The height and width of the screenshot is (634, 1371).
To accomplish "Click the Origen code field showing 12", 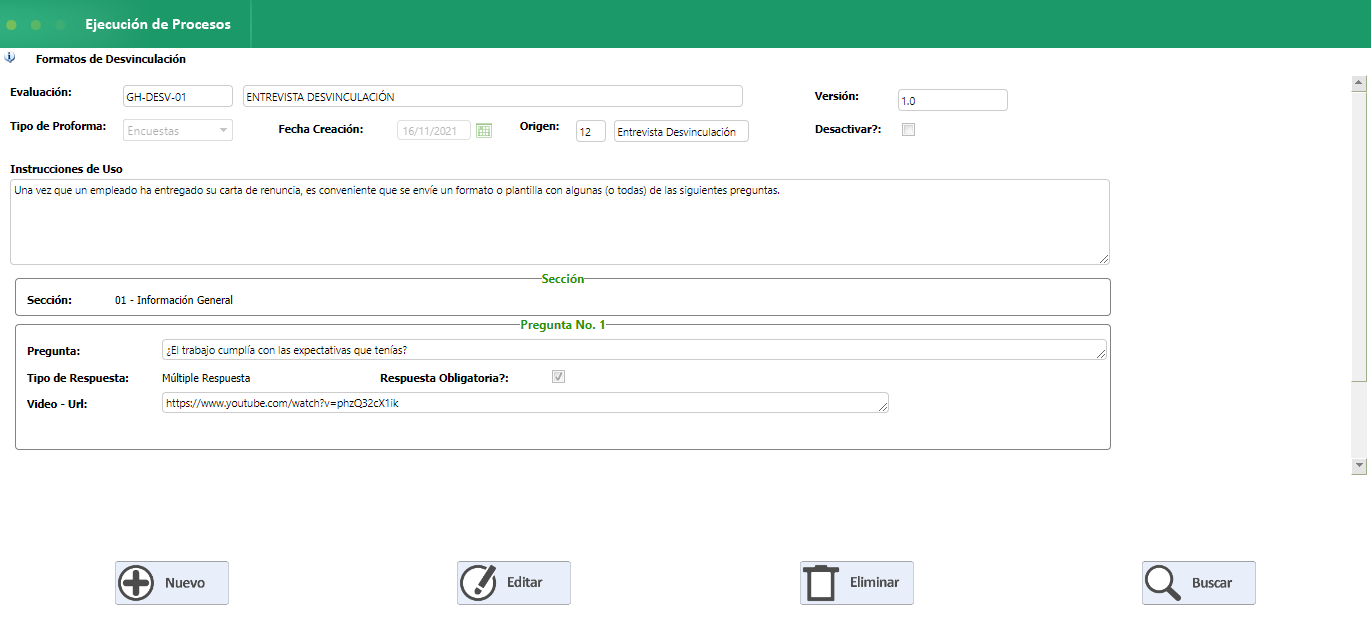I will coord(591,131).
